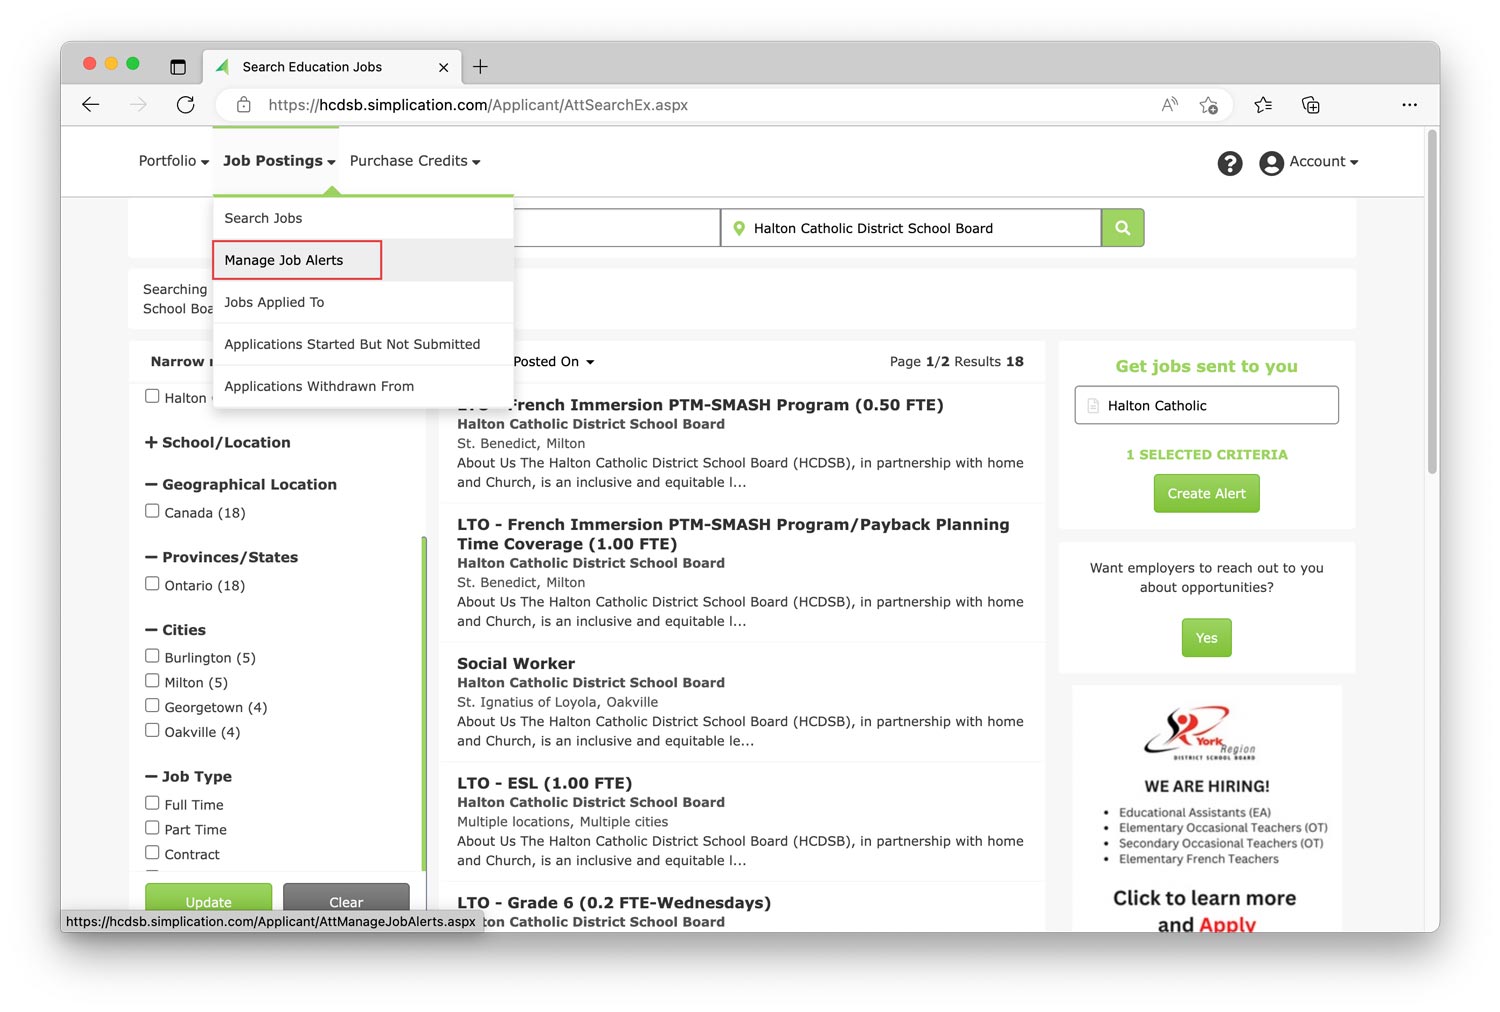The image size is (1500, 1012).
Task: Reload the page with the refresh icon
Action: (x=185, y=105)
